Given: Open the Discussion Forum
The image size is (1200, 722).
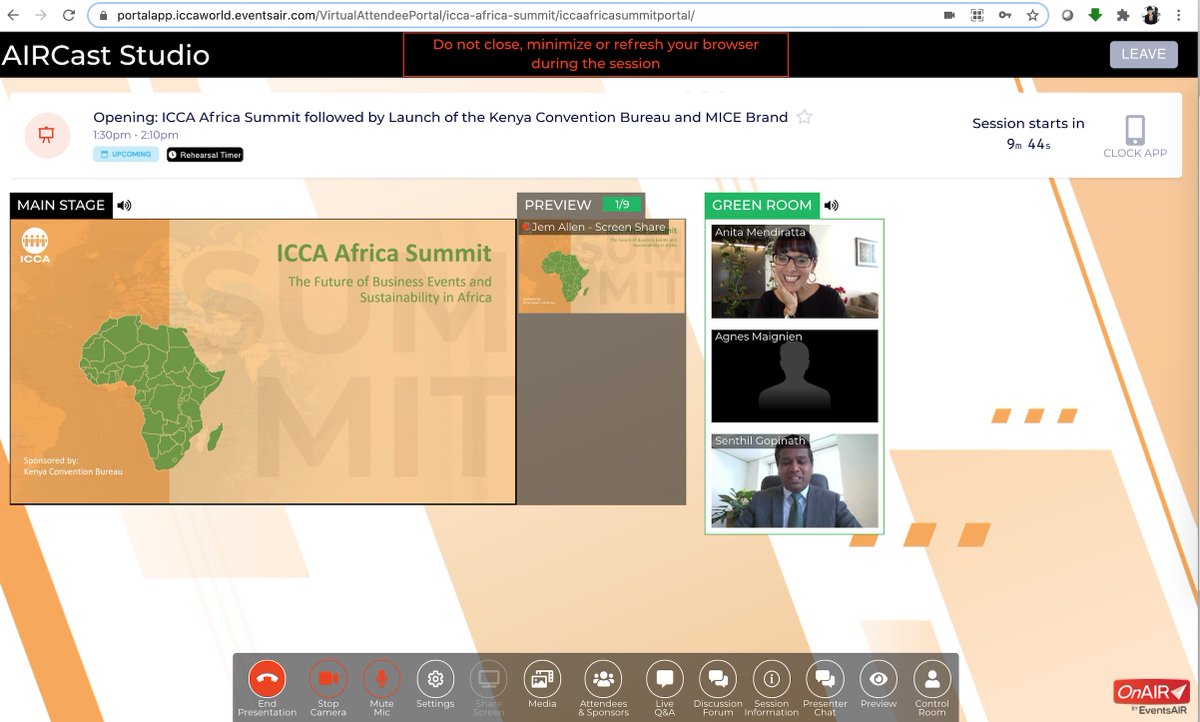Looking at the screenshot, I should tap(718, 679).
